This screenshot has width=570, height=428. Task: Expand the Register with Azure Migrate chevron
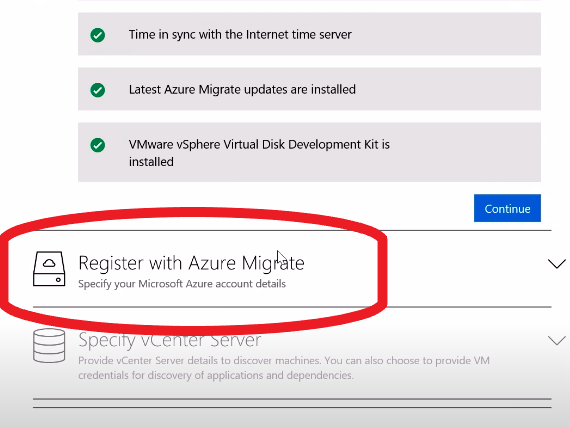coord(557,264)
